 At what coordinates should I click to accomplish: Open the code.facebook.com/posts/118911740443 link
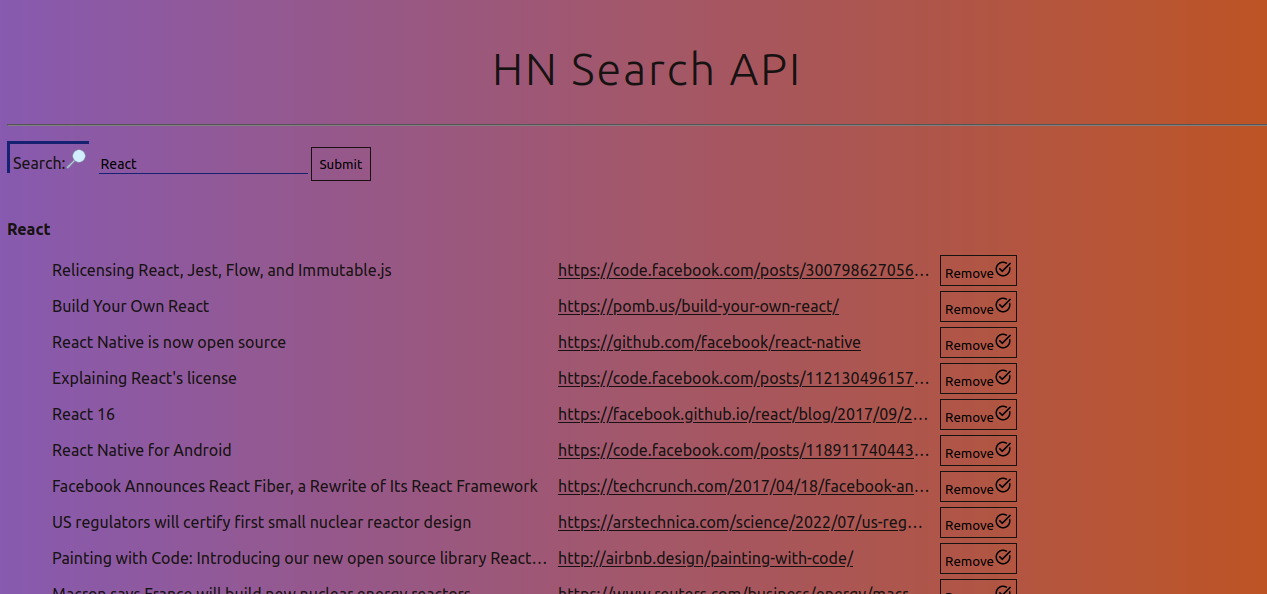click(744, 450)
